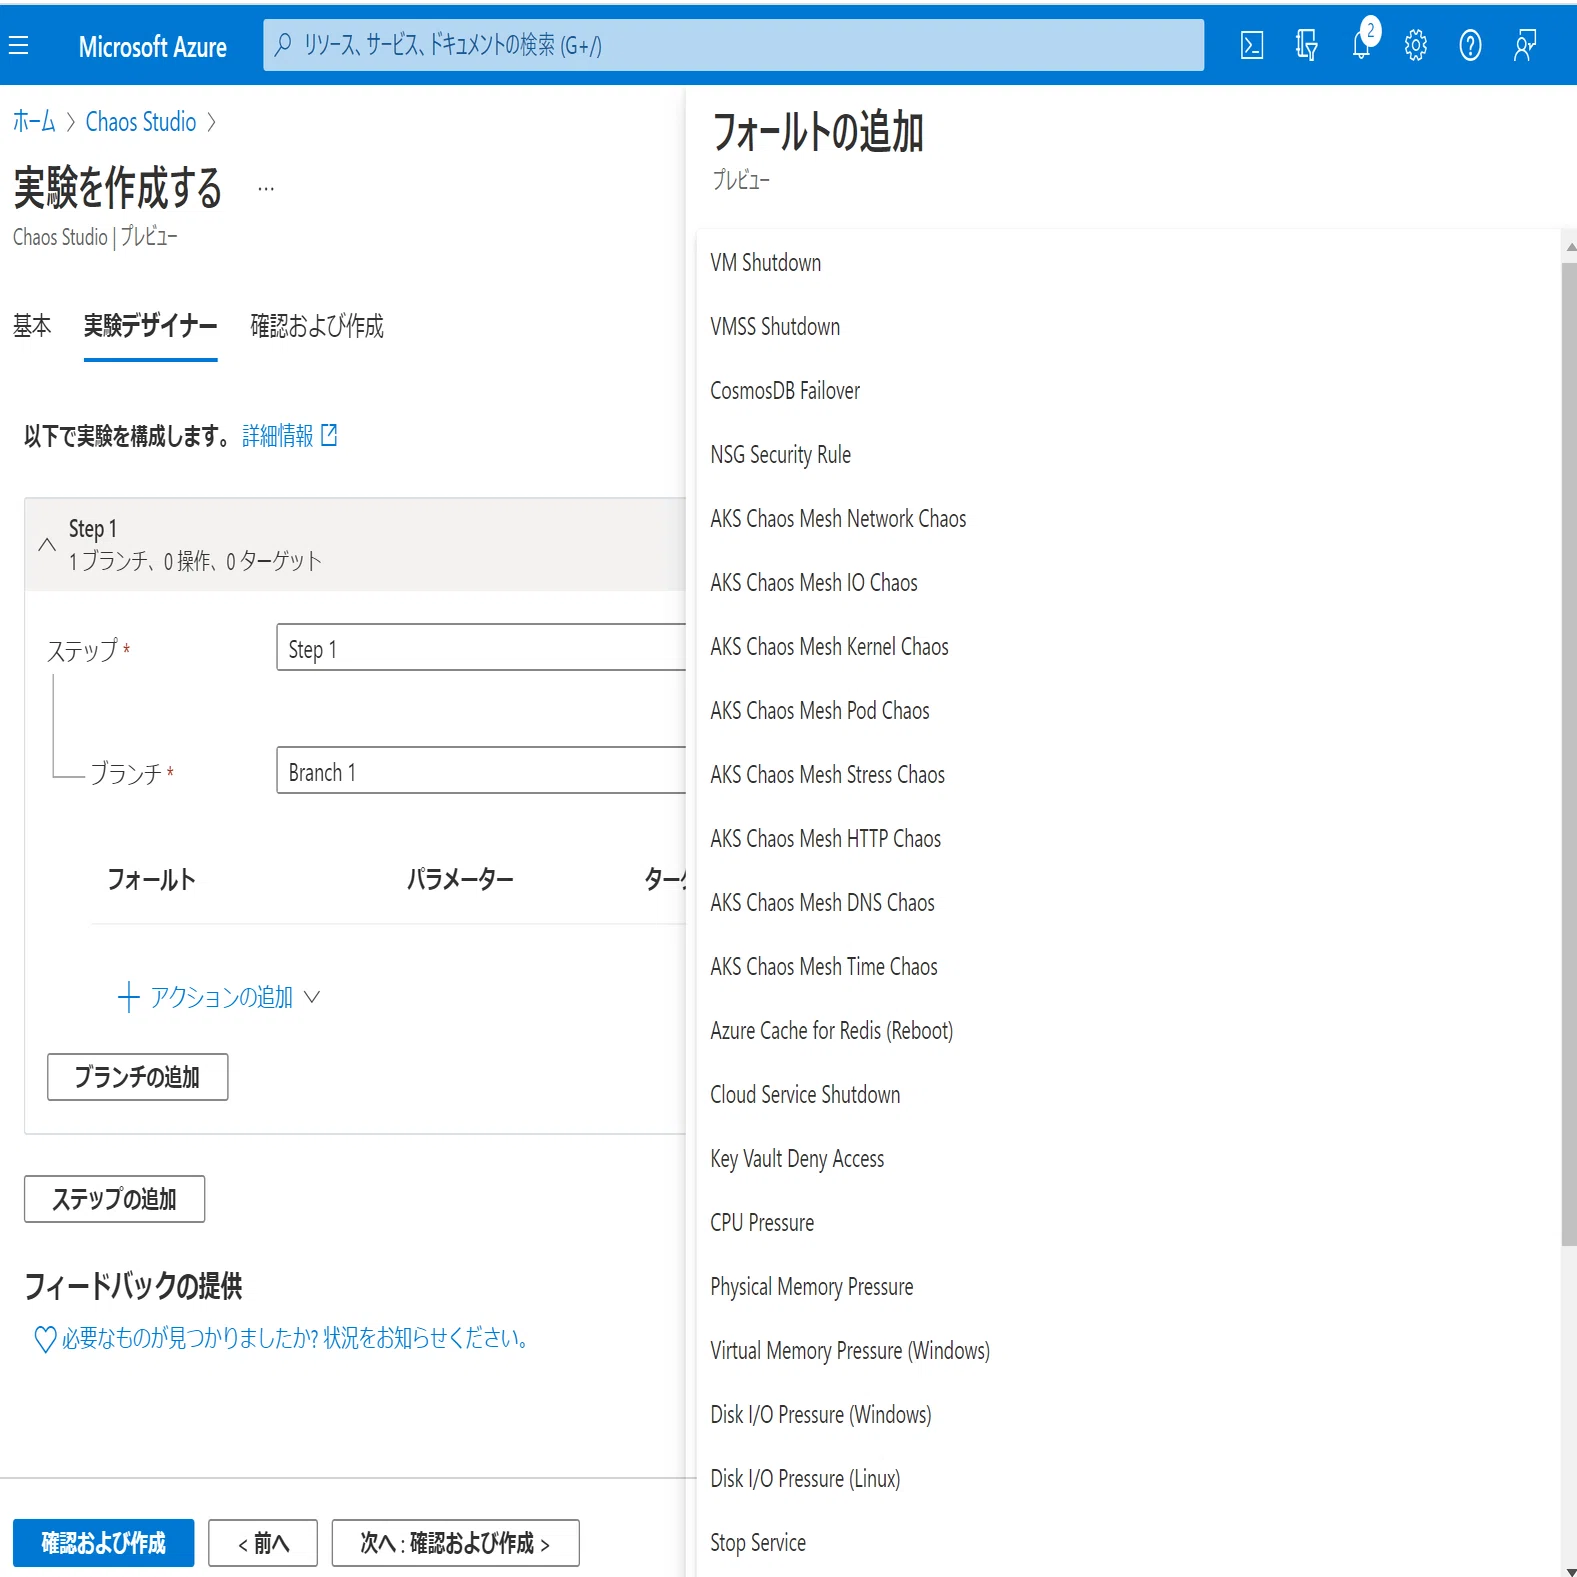Open the 詳細情報 link
The image size is (1577, 1577).
click(x=278, y=436)
